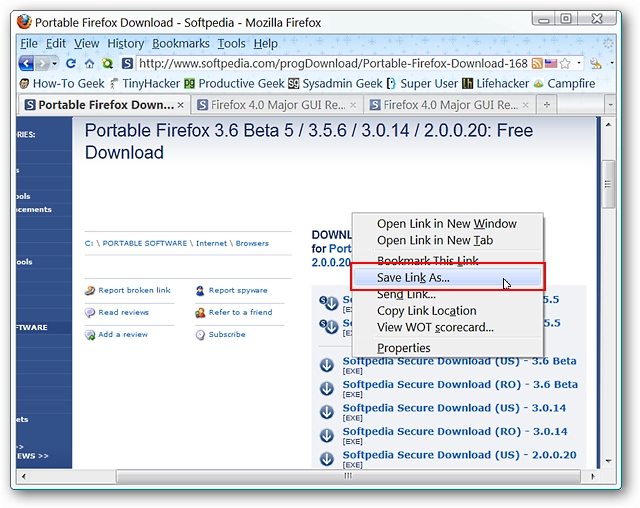Image resolution: width=640 pixels, height=508 pixels.
Task: Open the Lifehacker bookmark
Action: click(x=496, y=83)
